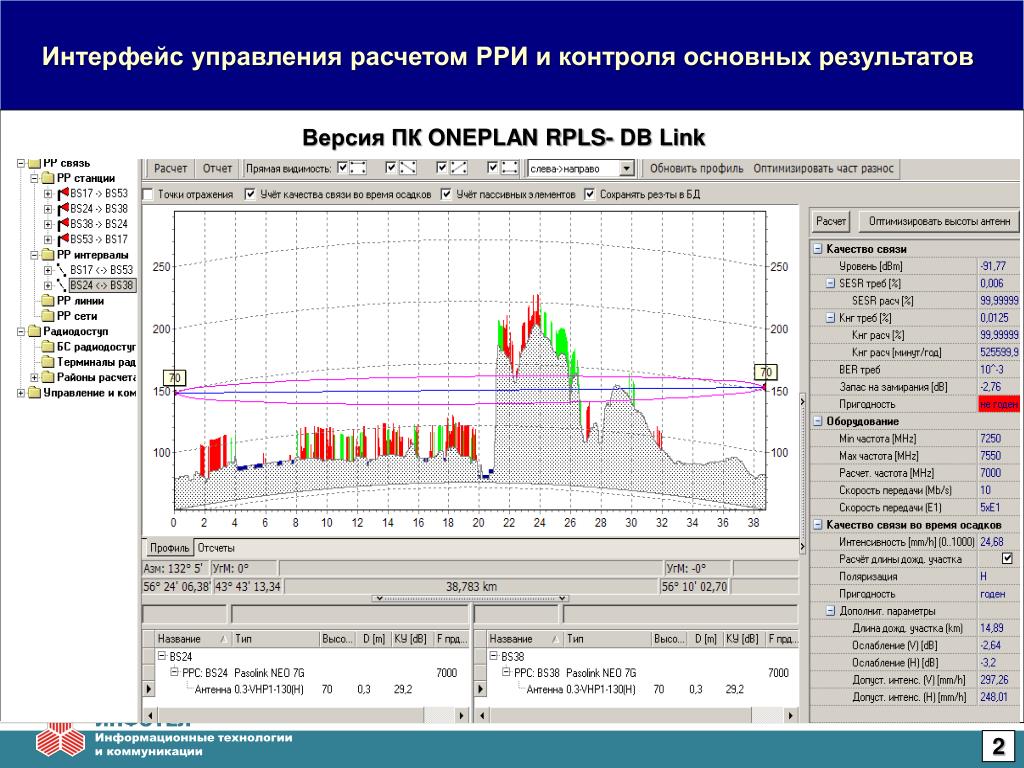This screenshot has height=768, width=1024.
Task: Click the line-of-sight icon with descending diagonal
Action: click(x=408, y=168)
